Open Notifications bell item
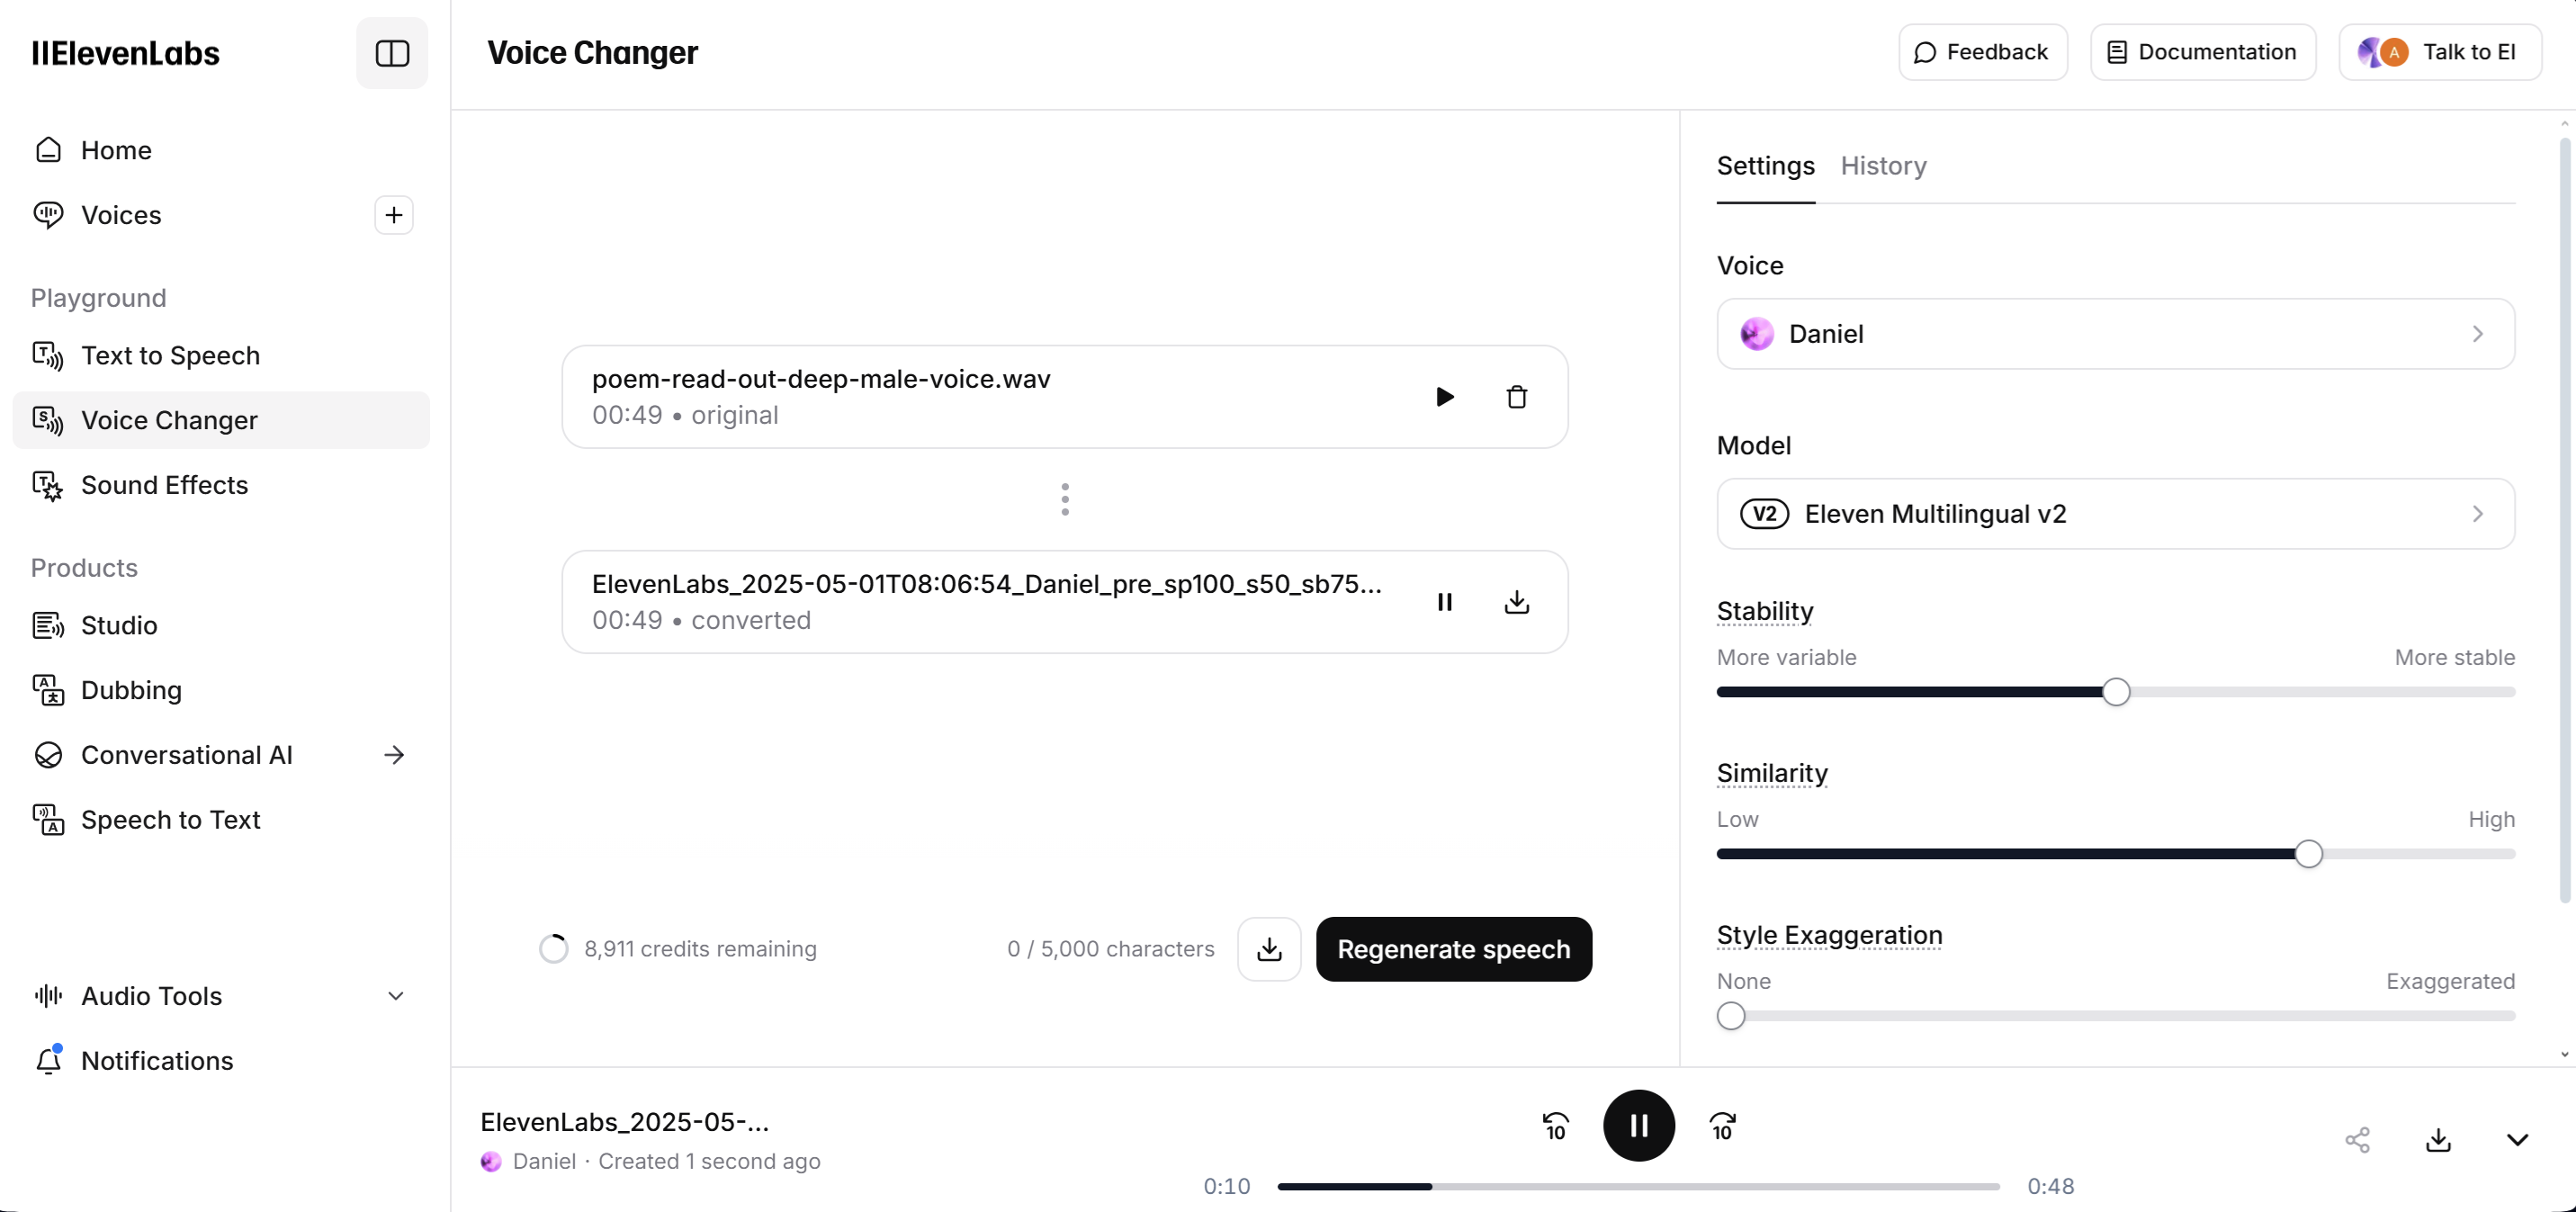Viewport: 2576px width, 1212px height. point(220,1061)
